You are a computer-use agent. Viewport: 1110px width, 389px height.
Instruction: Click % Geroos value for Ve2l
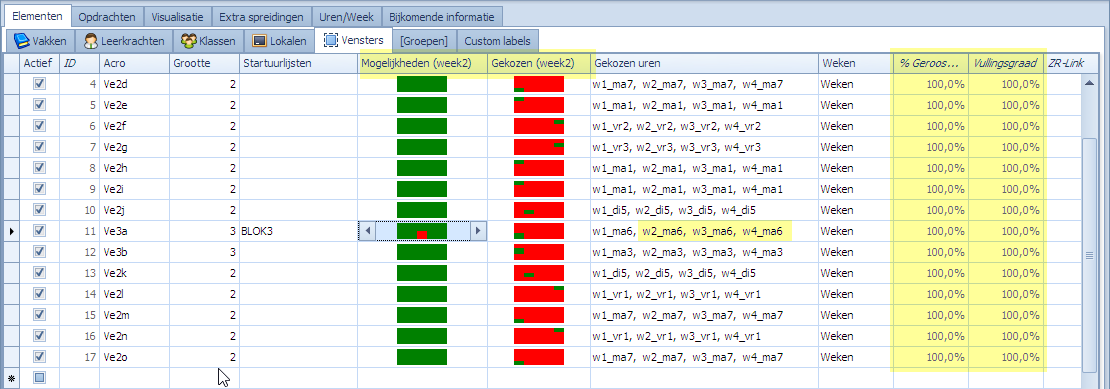click(930, 294)
